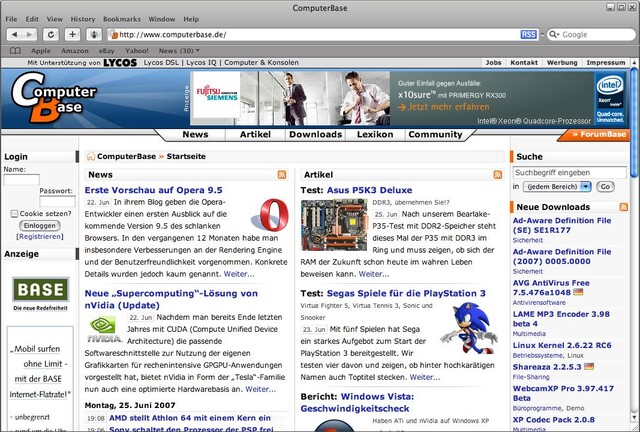Click the page vertical scrollbar thumb

(x=634, y=122)
